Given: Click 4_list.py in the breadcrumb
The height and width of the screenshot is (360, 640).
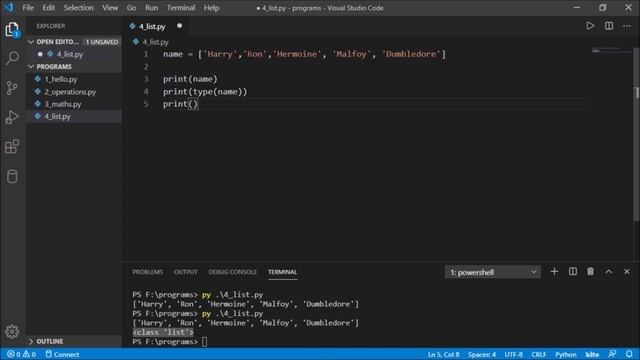Looking at the screenshot, I should [x=155, y=42].
